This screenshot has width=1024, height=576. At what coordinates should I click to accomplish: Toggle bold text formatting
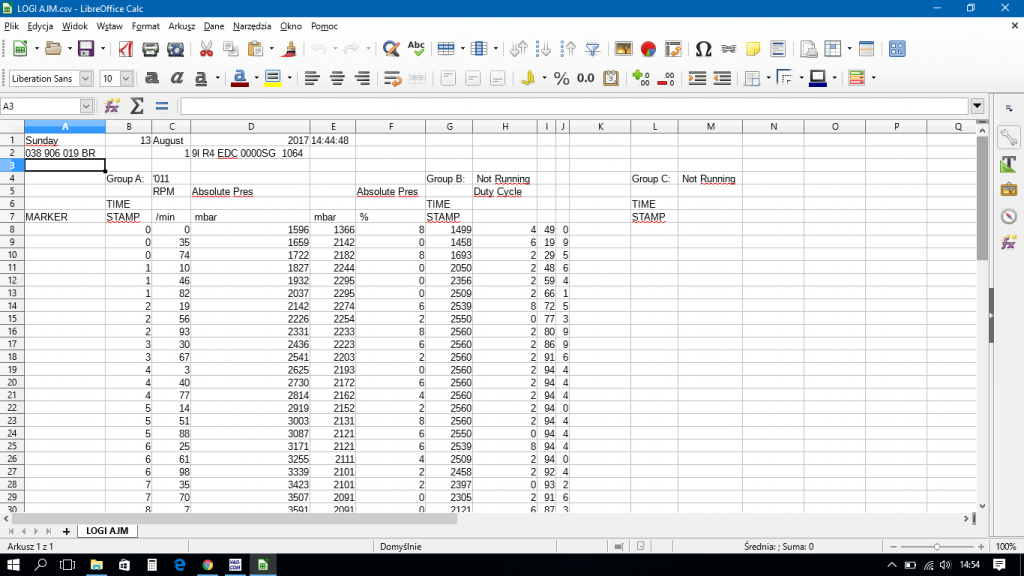(152, 78)
